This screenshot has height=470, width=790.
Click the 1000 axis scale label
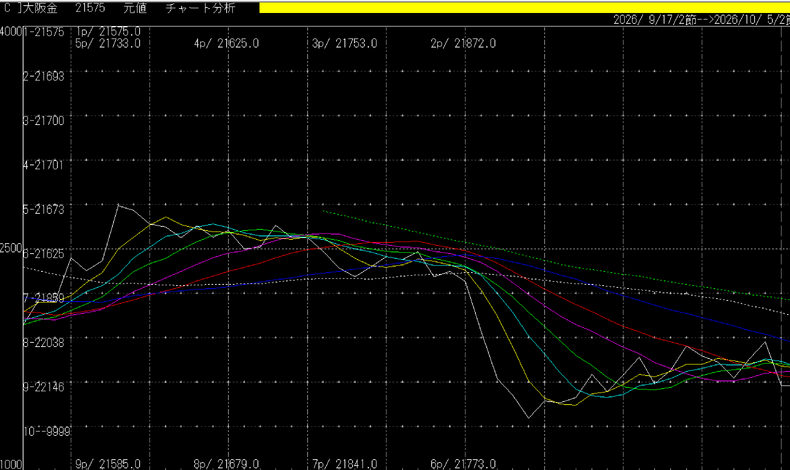coord(11,464)
